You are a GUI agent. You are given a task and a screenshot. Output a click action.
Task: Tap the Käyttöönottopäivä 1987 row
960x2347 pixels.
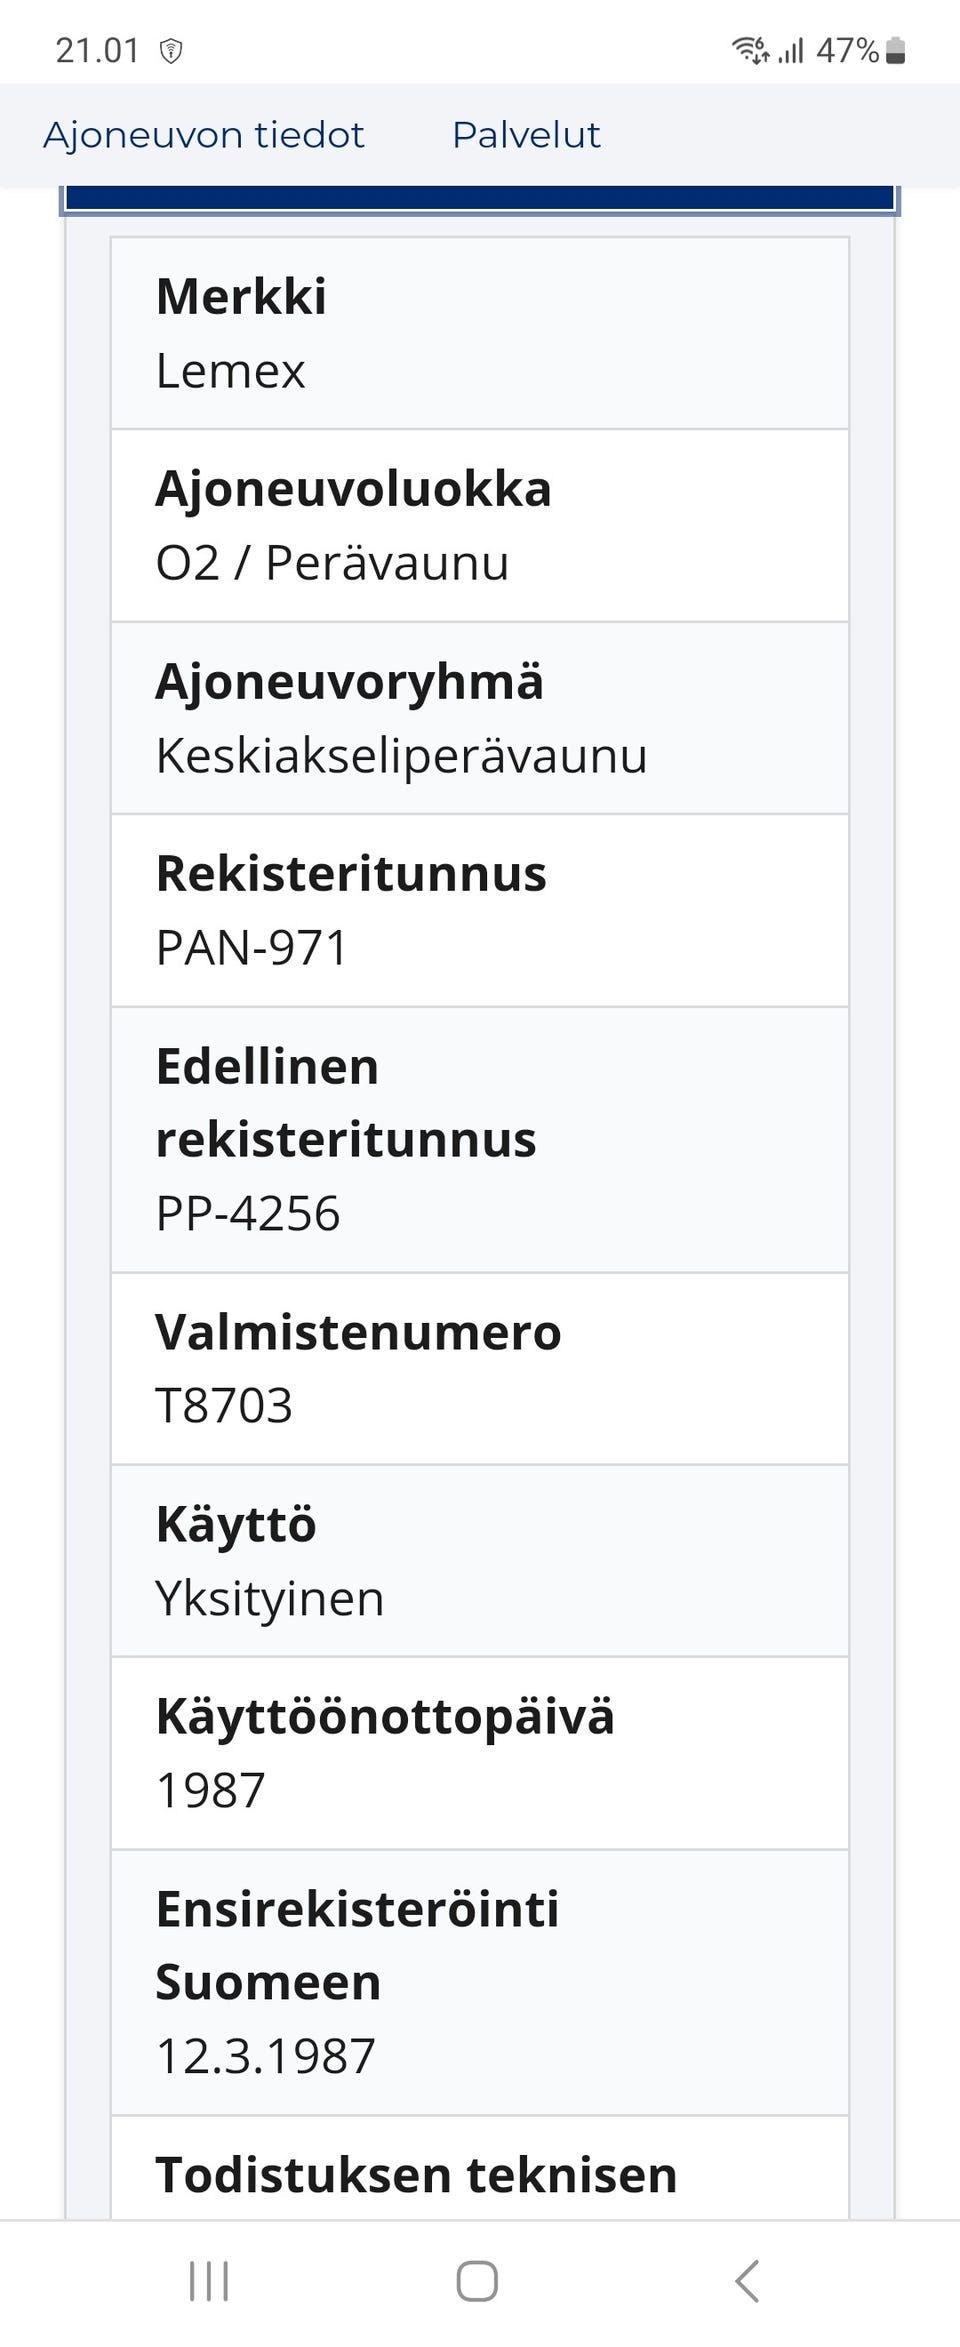pyautogui.click(x=480, y=1753)
